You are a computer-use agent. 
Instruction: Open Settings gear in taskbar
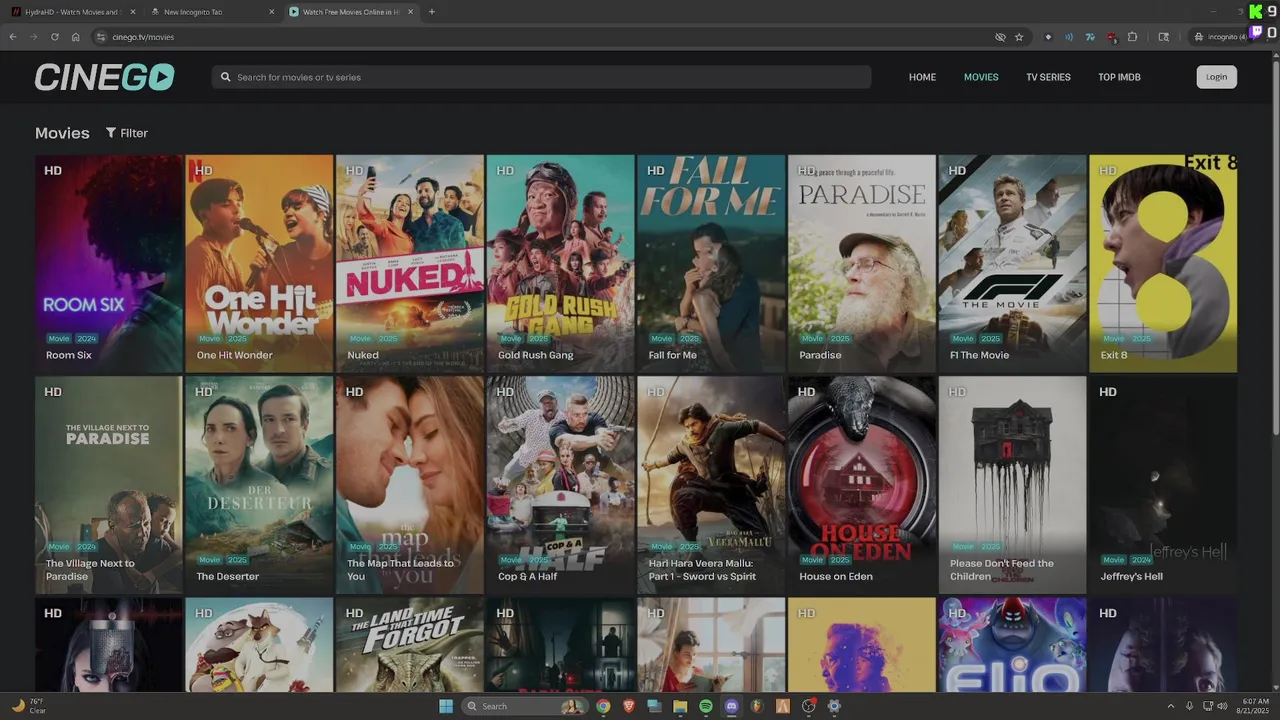pos(834,706)
